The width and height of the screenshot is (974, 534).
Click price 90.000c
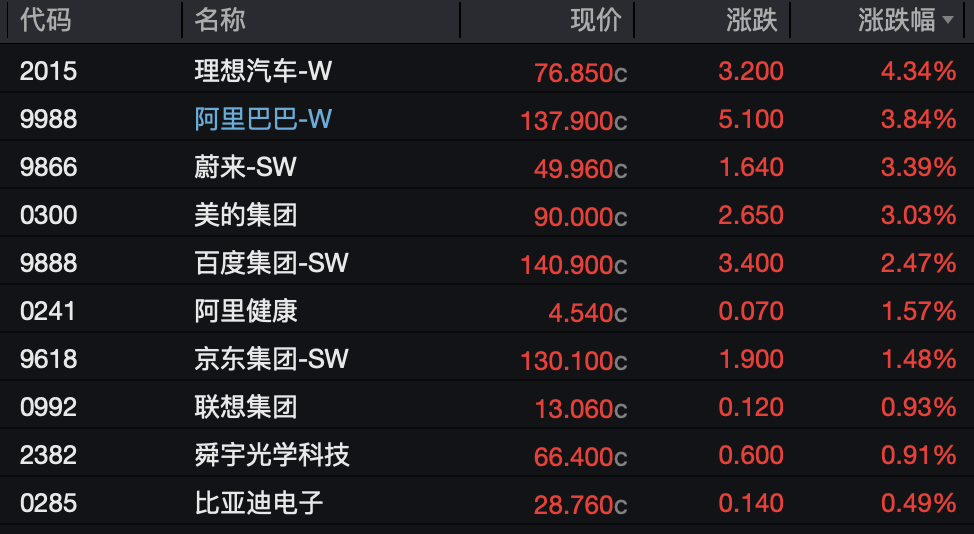[581, 217]
